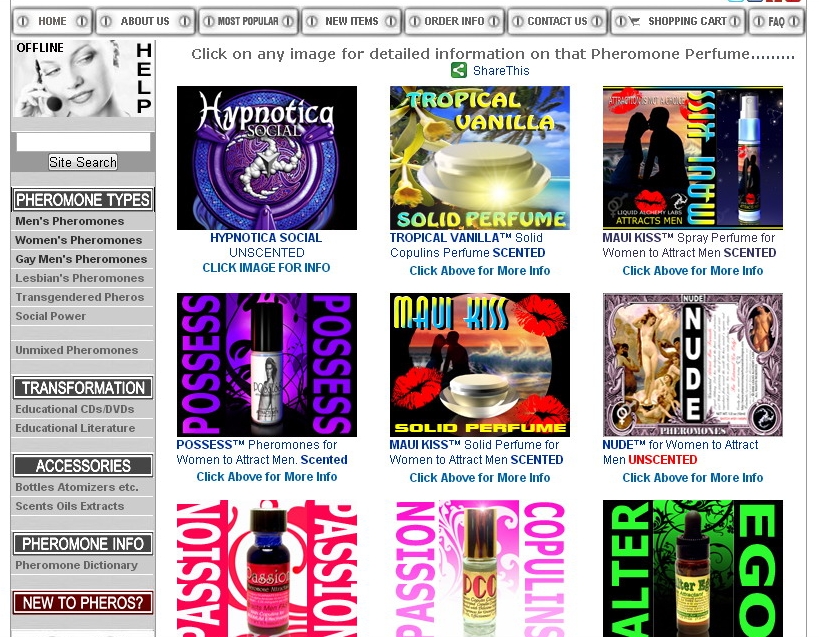Click the shopping cart icon in navigation
Viewport: 819px width, 637px height.
[633, 21]
